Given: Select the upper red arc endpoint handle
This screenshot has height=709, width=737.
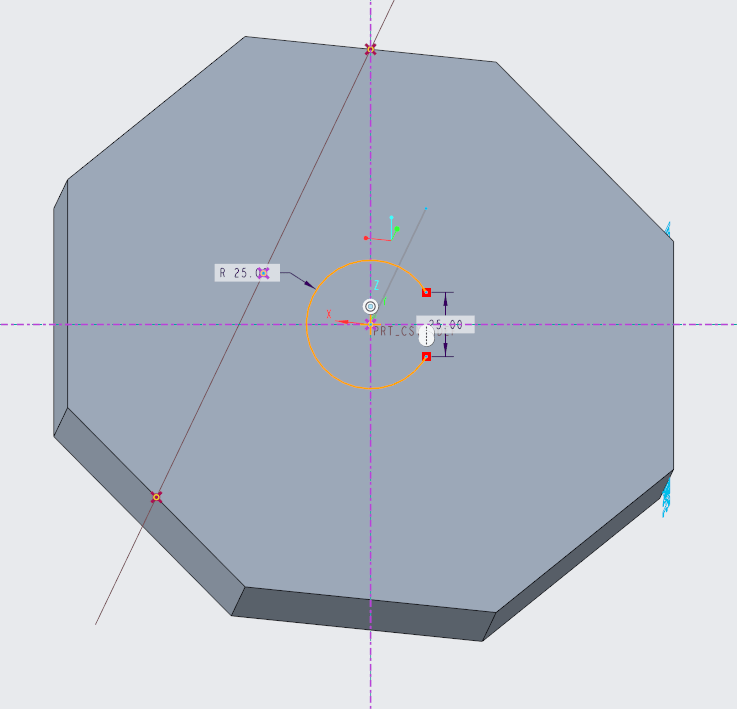Looking at the screenshot, I should tap(426, 292).
